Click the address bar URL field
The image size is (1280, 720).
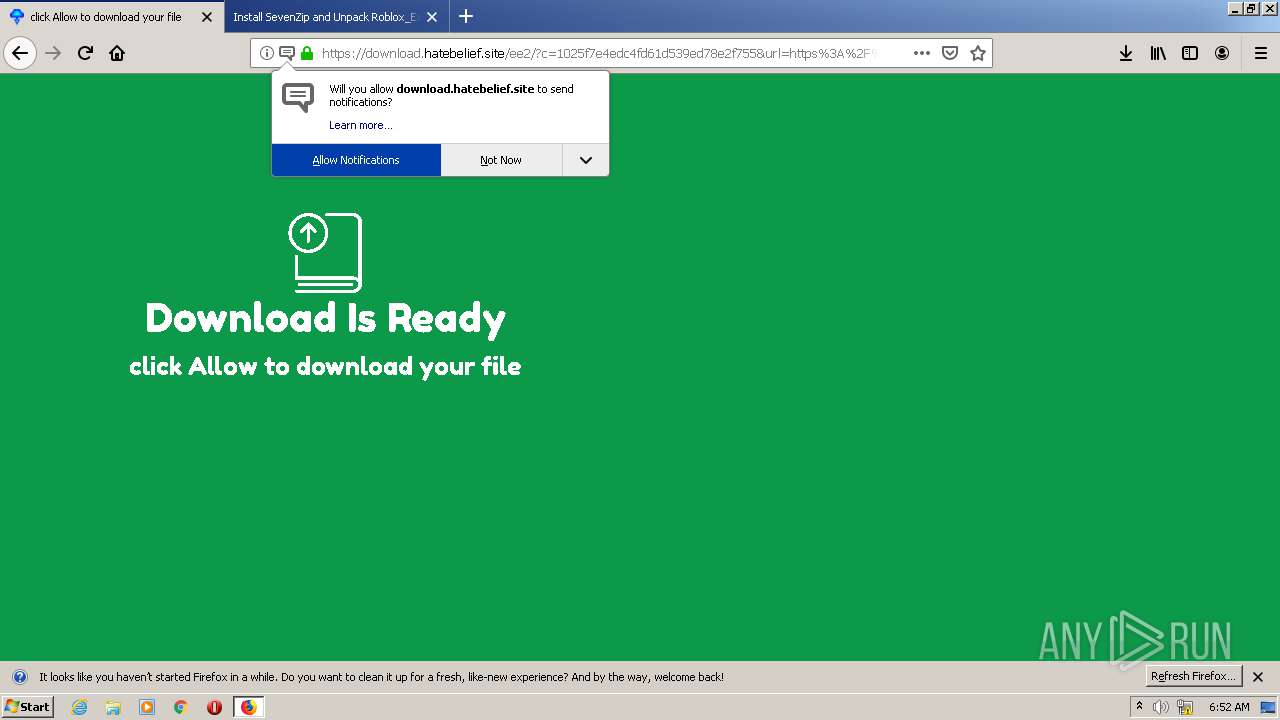(598, 53)
